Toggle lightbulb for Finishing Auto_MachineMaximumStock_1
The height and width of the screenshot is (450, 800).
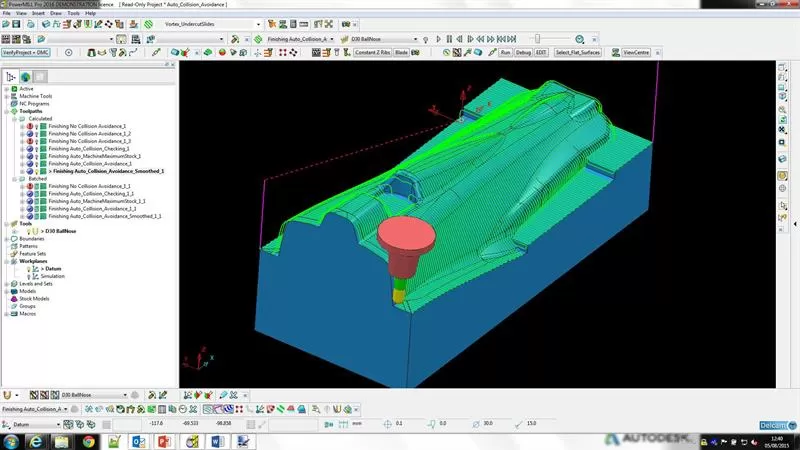click(37, 156)
